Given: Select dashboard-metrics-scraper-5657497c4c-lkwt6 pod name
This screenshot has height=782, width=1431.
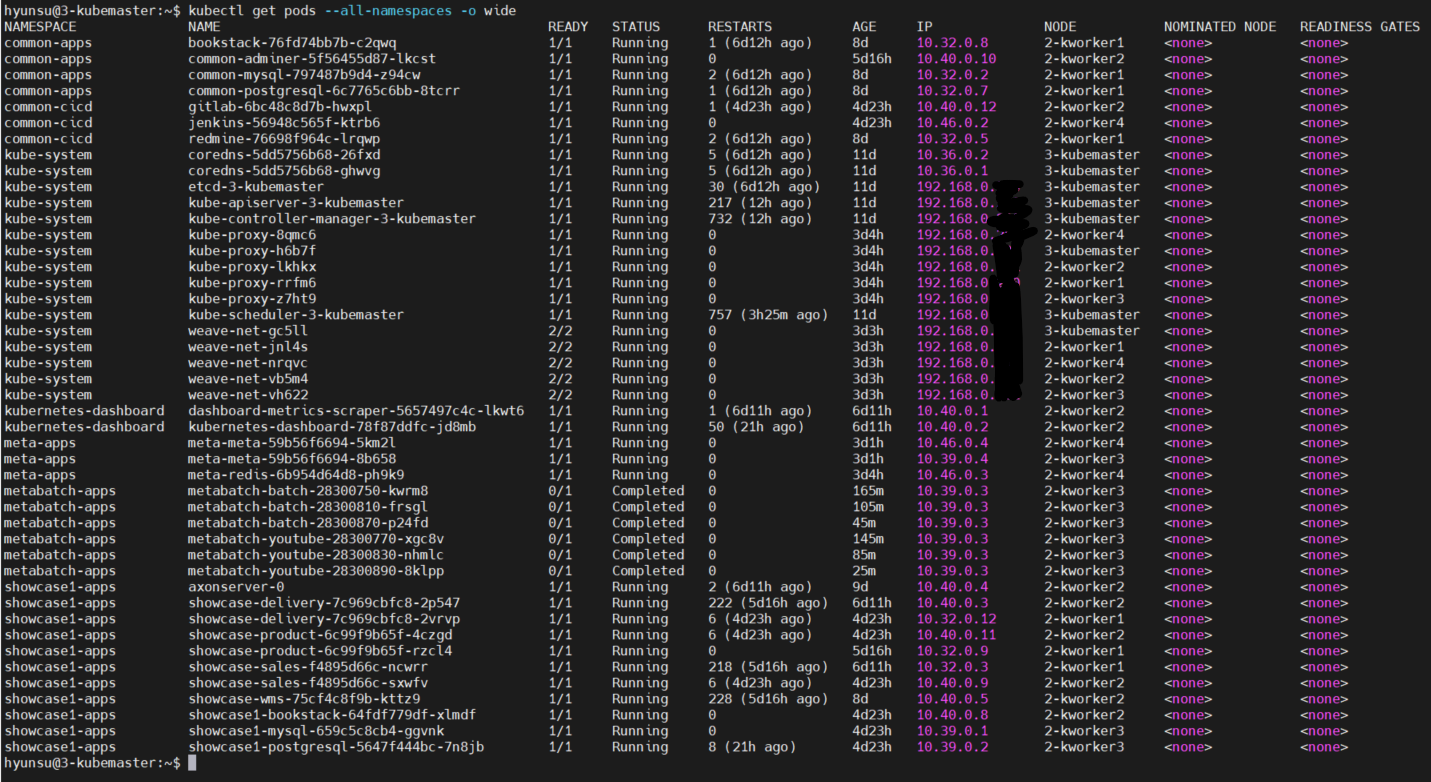Looking at the screenshot, I should [356, 411].
